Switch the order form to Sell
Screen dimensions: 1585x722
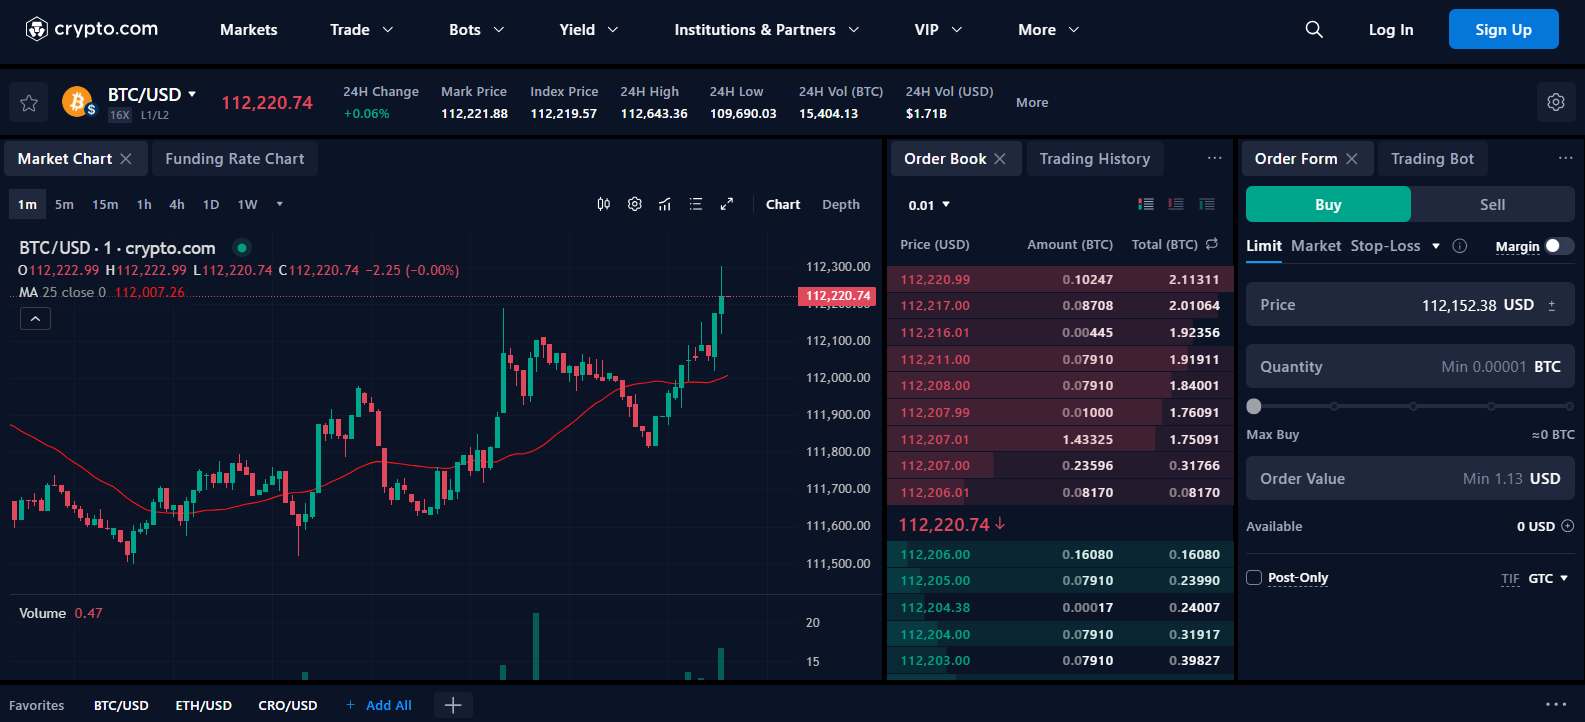coord(1492,204)
